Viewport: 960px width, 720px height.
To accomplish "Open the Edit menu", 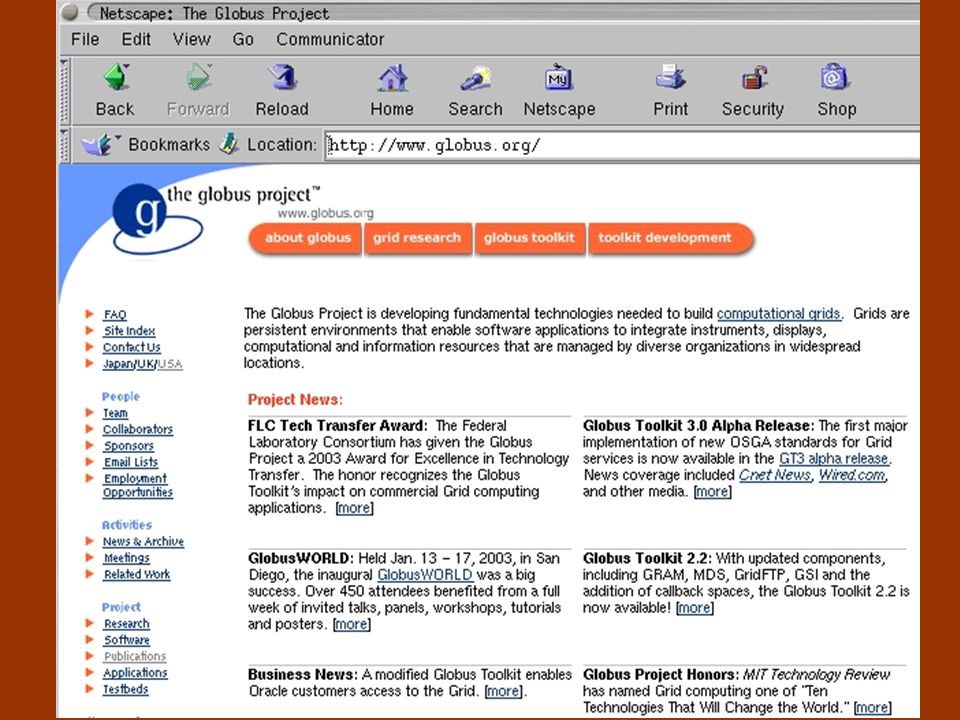I will pyautogui.click(x=136, y=39).
